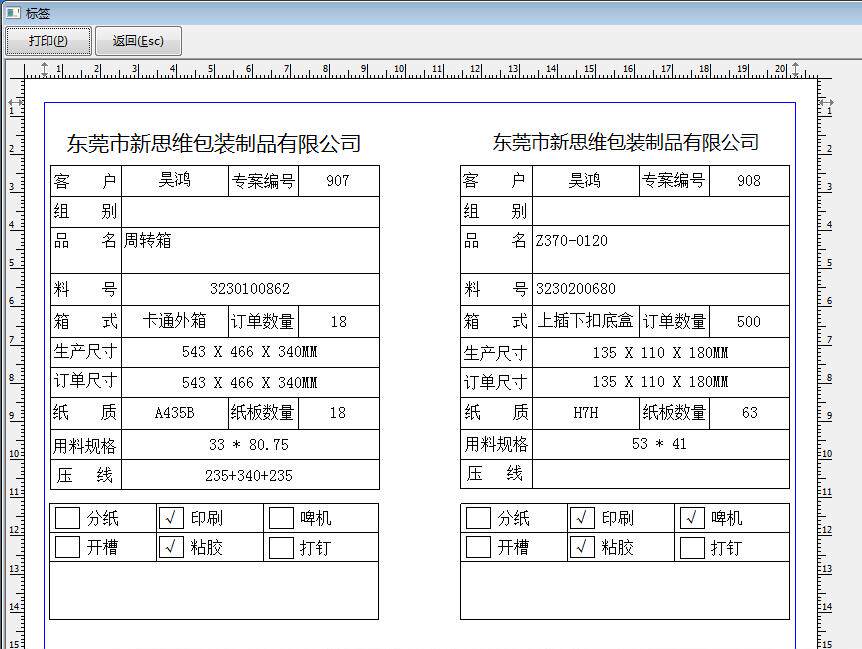Toggle 印刷 checkbox on label 908

coord(582,518)
